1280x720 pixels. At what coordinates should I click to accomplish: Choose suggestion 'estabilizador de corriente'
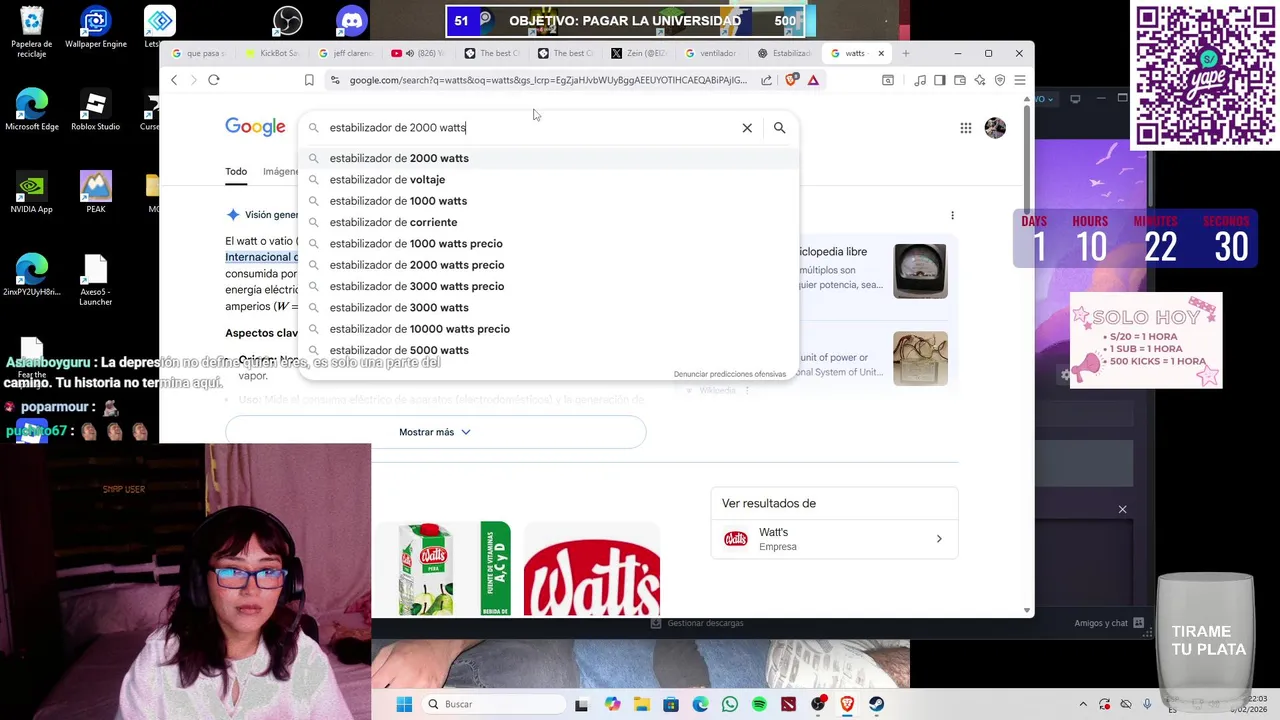(548, 222)
